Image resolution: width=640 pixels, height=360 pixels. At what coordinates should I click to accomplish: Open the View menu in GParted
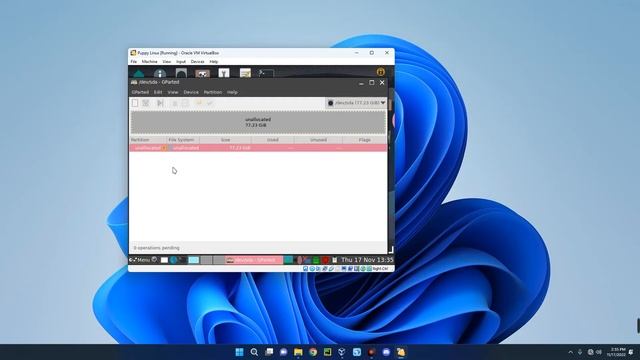click(x=173, y=92)
